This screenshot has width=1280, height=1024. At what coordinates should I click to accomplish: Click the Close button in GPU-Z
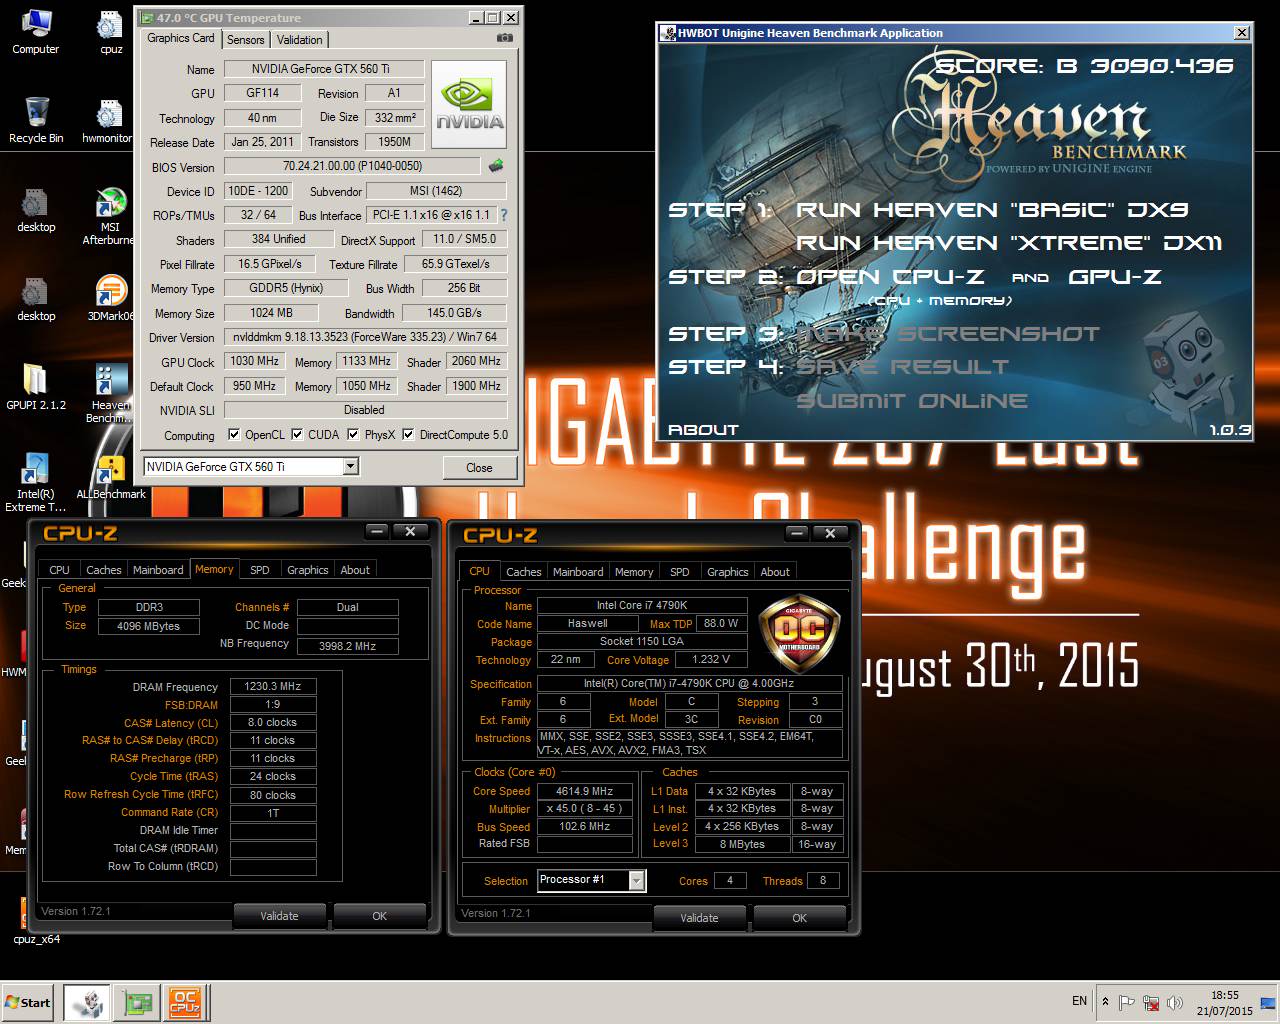click(479, 467)
